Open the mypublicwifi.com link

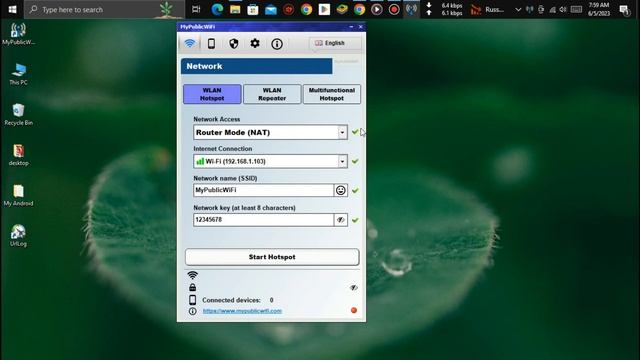[242, 311]
